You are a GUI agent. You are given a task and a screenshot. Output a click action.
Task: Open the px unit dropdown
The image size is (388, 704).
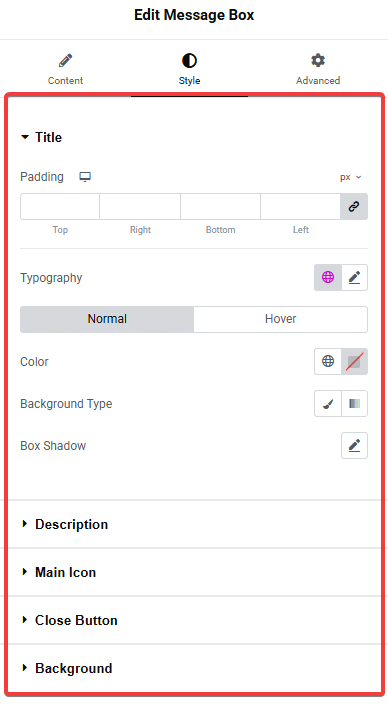pyautogui.click(x=350, y=177)
